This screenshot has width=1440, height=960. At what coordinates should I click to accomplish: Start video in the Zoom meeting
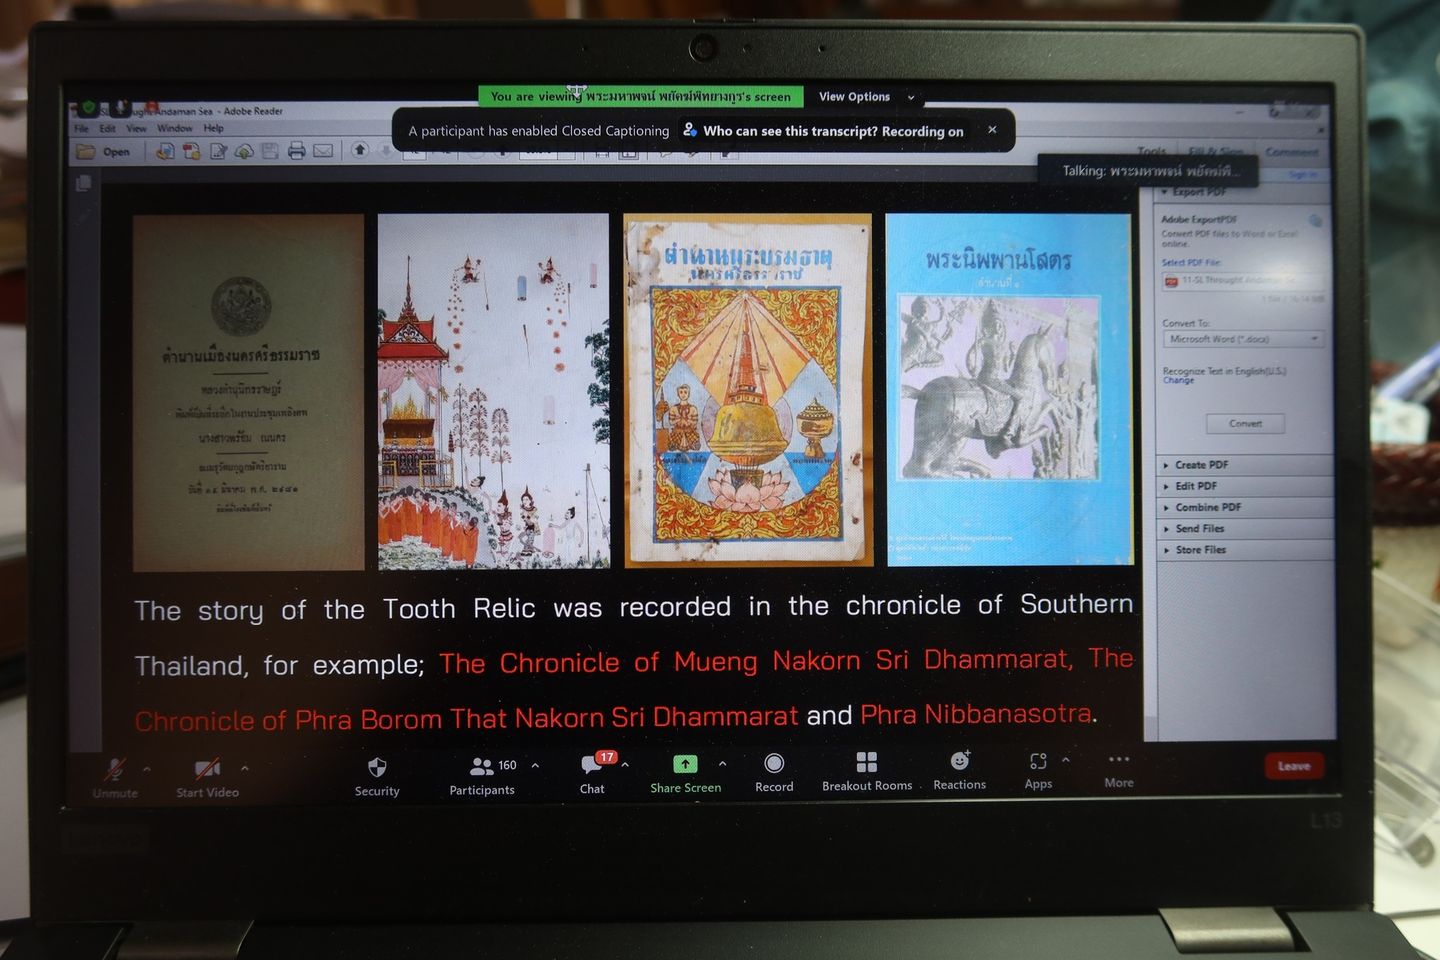pos(208,777)
